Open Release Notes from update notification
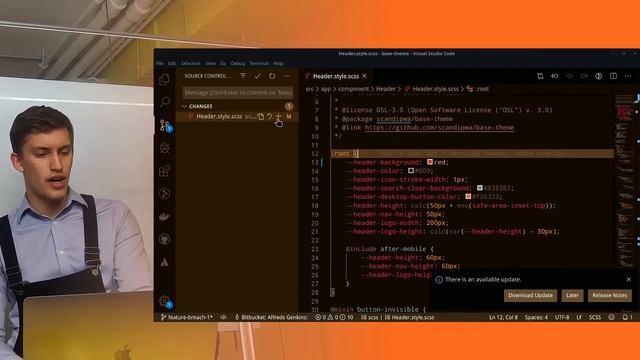 click(x=610, y=296)
